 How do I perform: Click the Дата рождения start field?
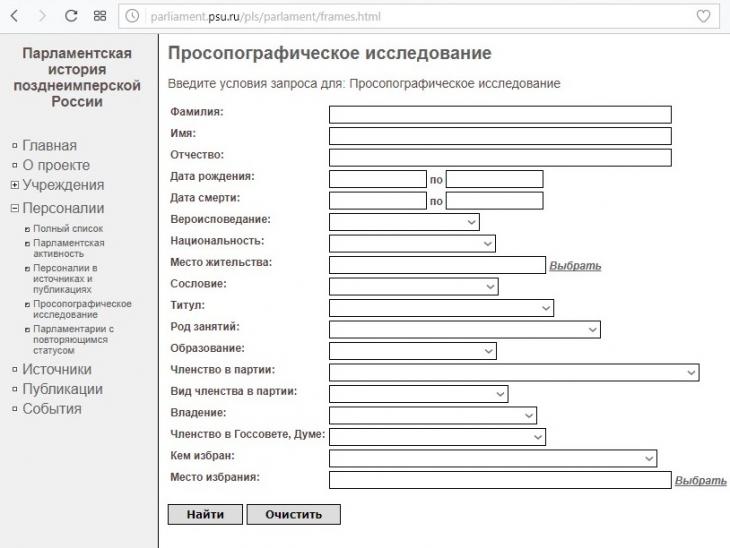tap(378, 179)
